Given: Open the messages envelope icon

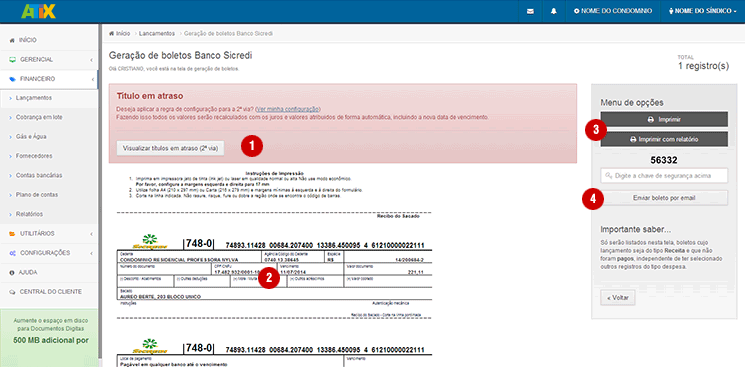Looking at the screenshot, I should (530, 11).
